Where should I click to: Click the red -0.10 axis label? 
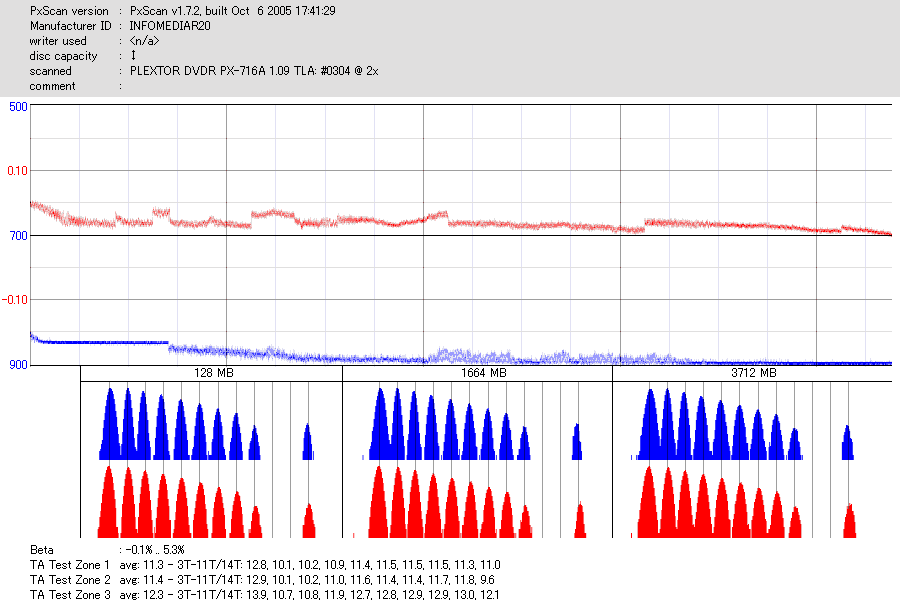15,299
